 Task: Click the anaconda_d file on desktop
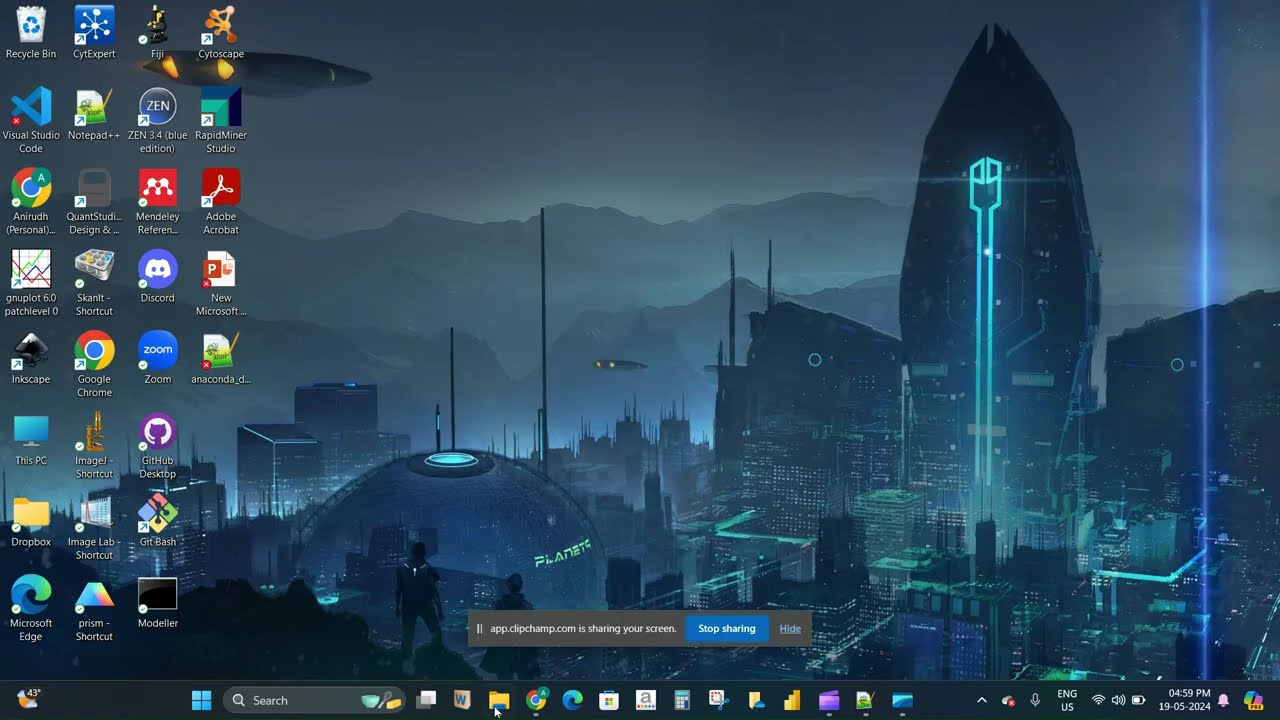(221, 358)
